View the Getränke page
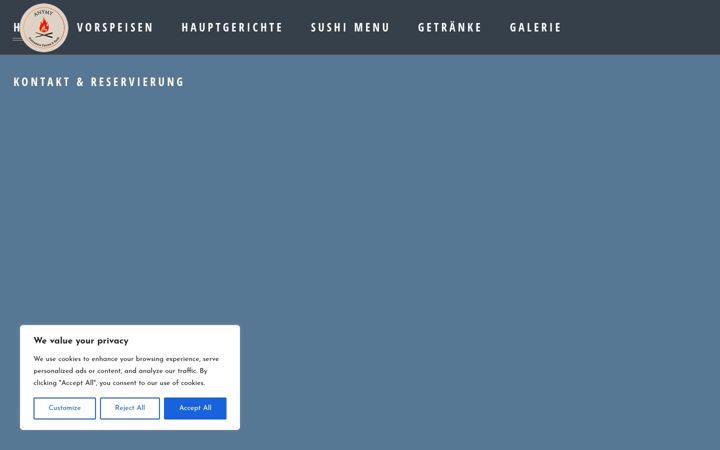This screenshot has height=450, width=720. point(450,27)
